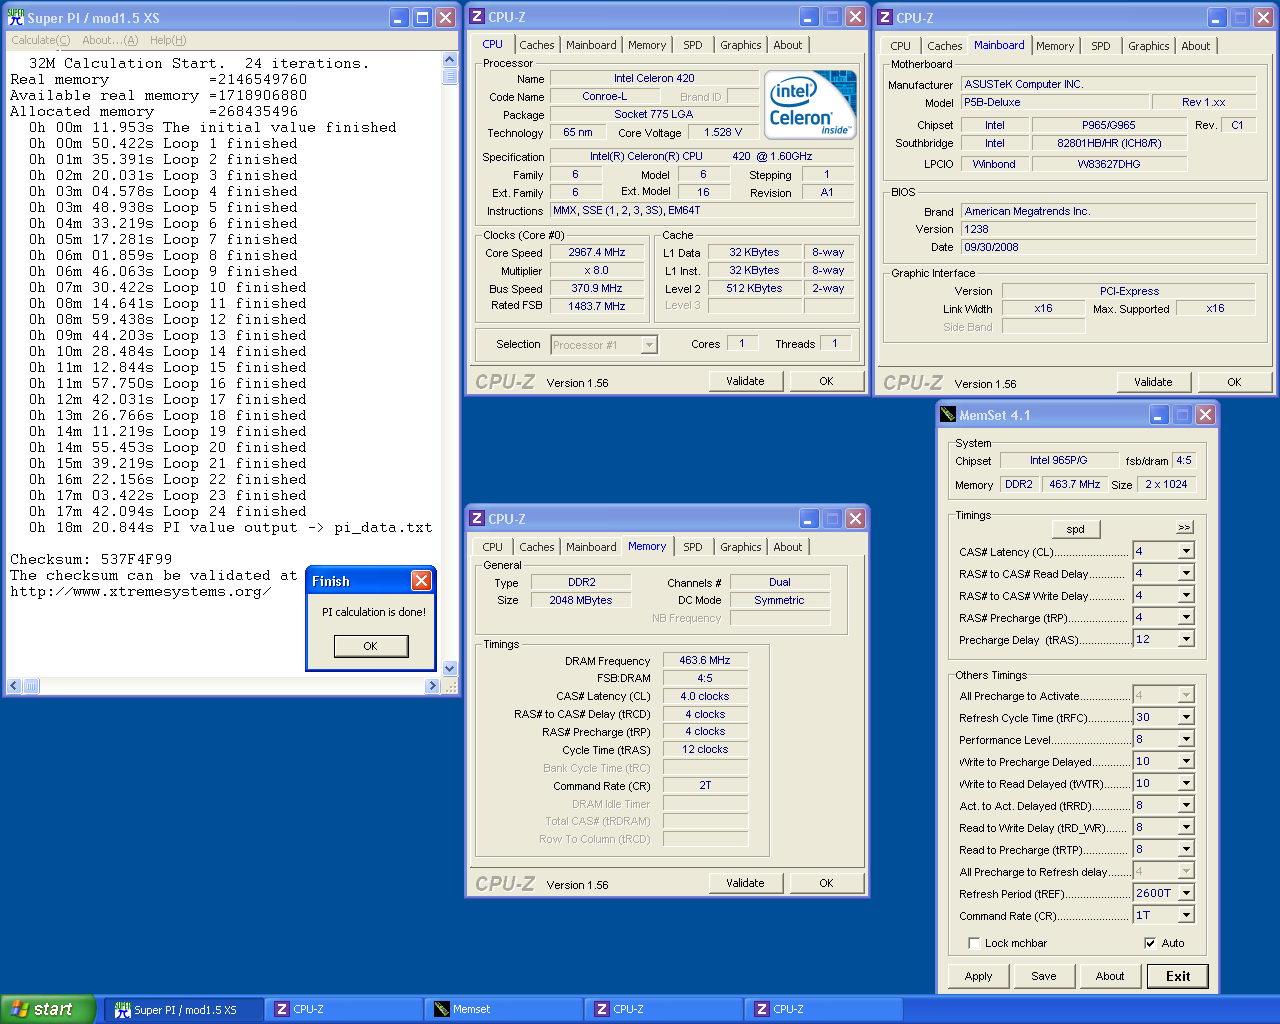Click the Apply button in MemSet
Viewport: 1280px width, 1024px height.
pos(979,976)
